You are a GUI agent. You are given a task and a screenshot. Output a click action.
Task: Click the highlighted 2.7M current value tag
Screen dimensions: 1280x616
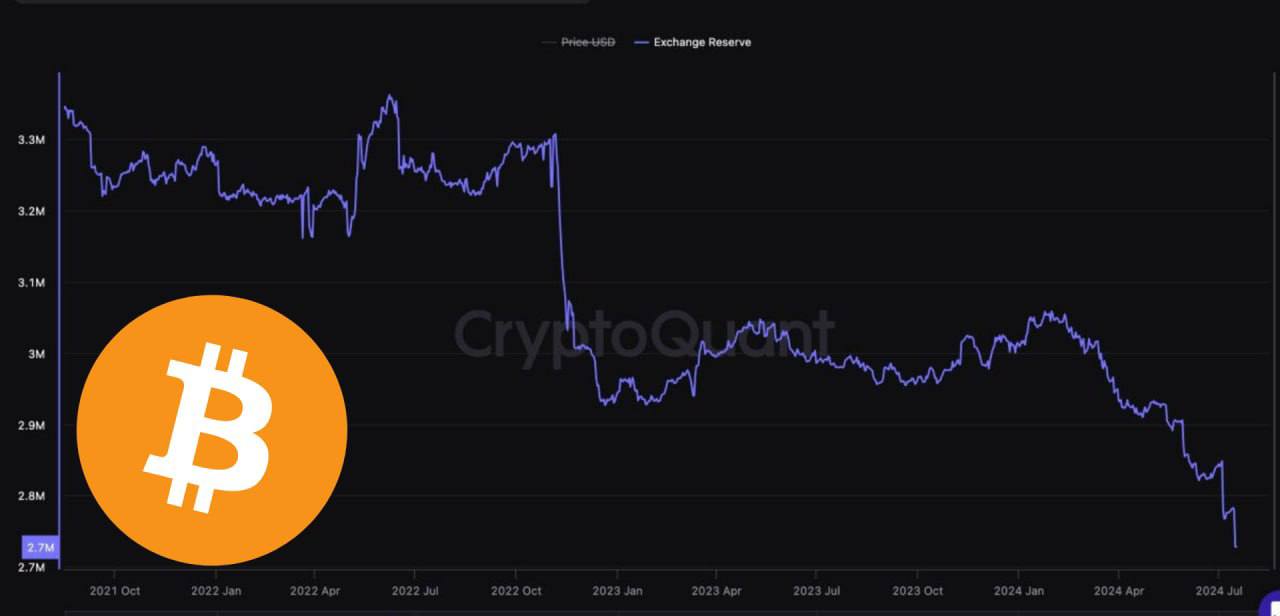point(40,548)
